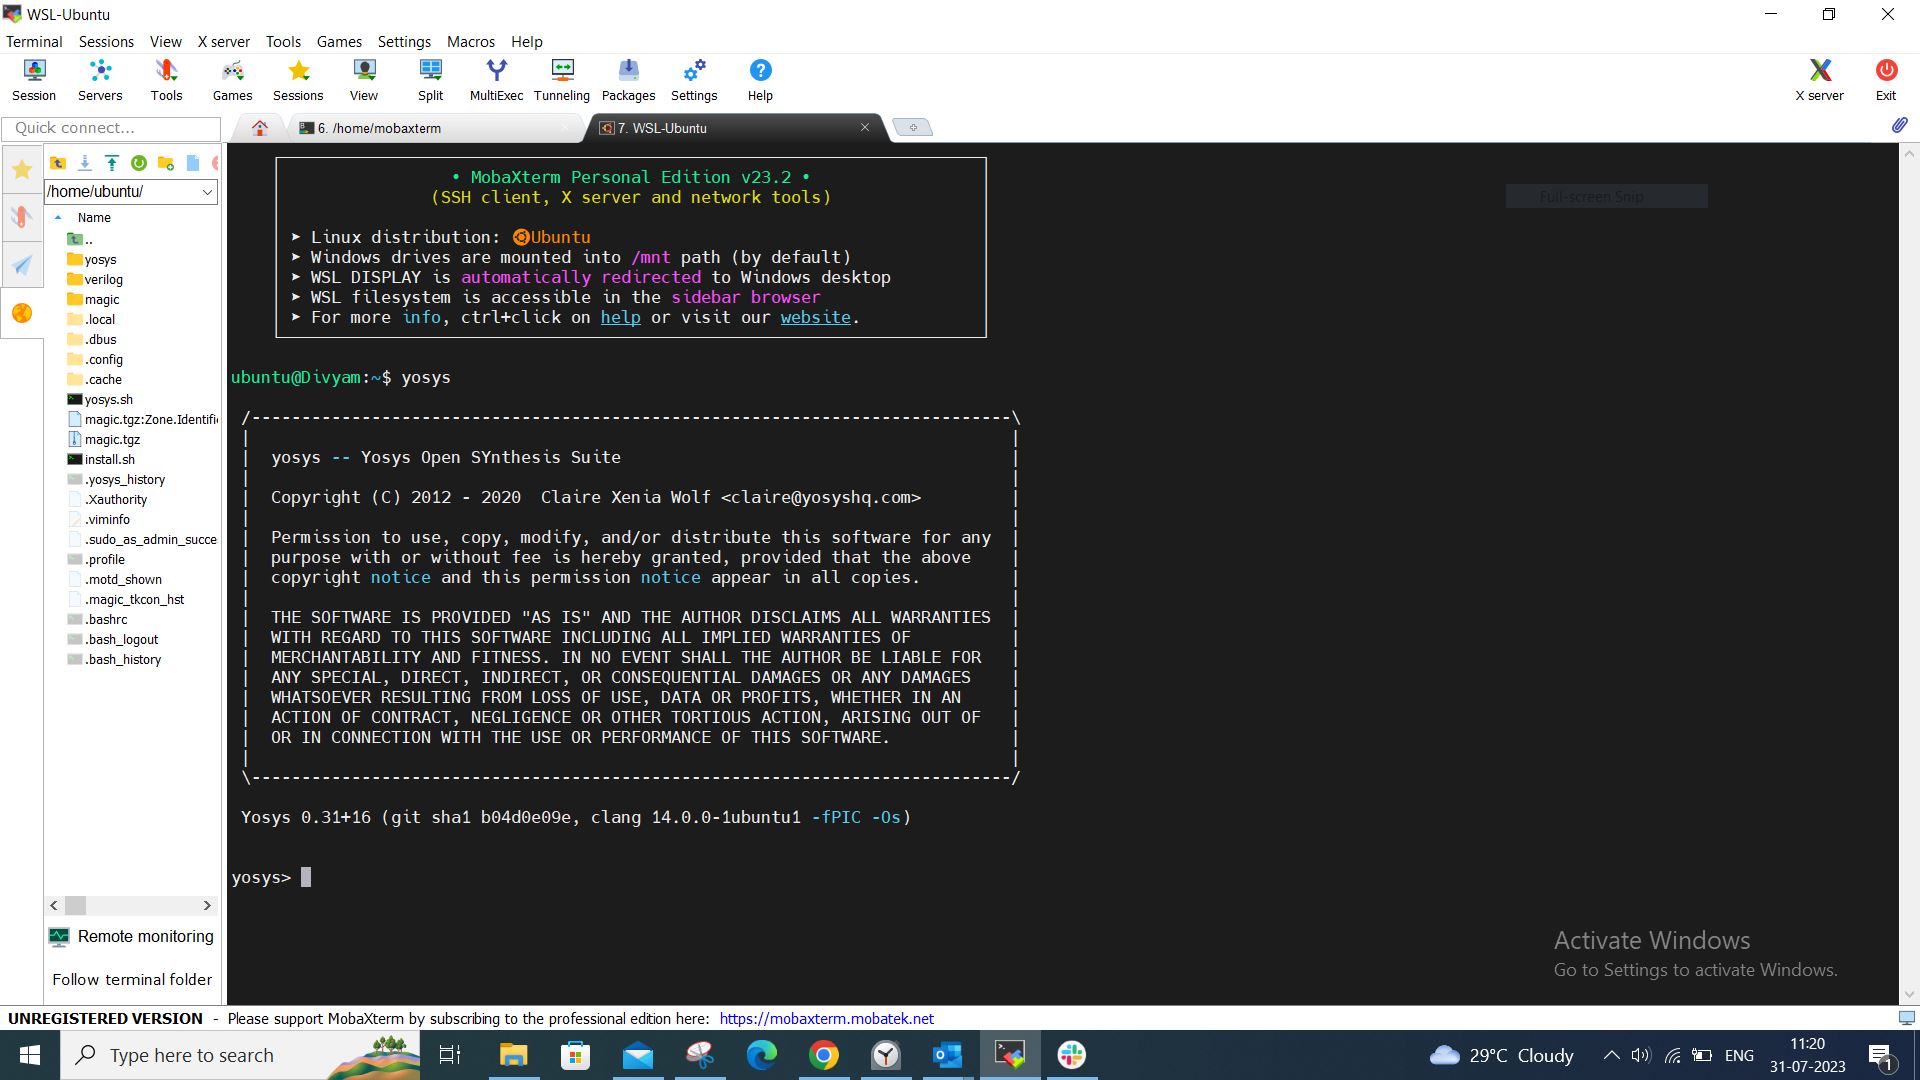Open the Macros menu
This screenshot has width=1920, height=1080.
coord(470,41)
